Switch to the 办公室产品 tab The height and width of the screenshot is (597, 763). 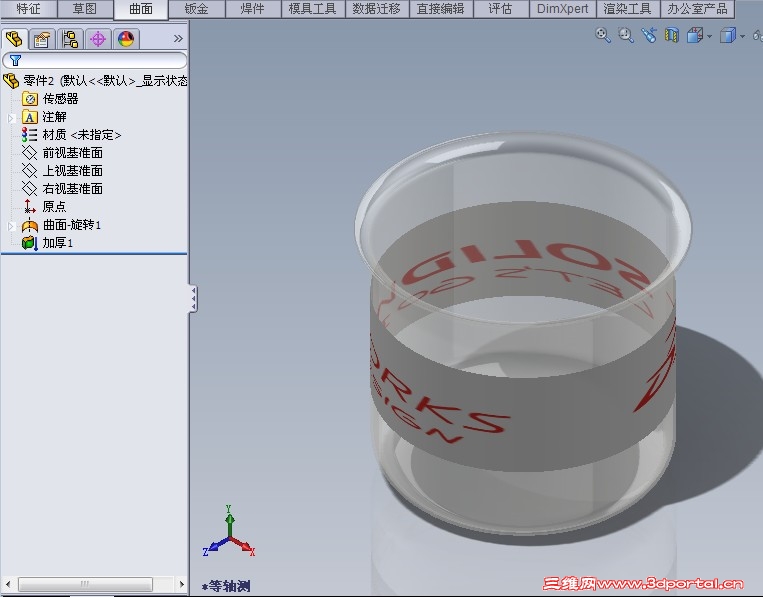point(697,9)
